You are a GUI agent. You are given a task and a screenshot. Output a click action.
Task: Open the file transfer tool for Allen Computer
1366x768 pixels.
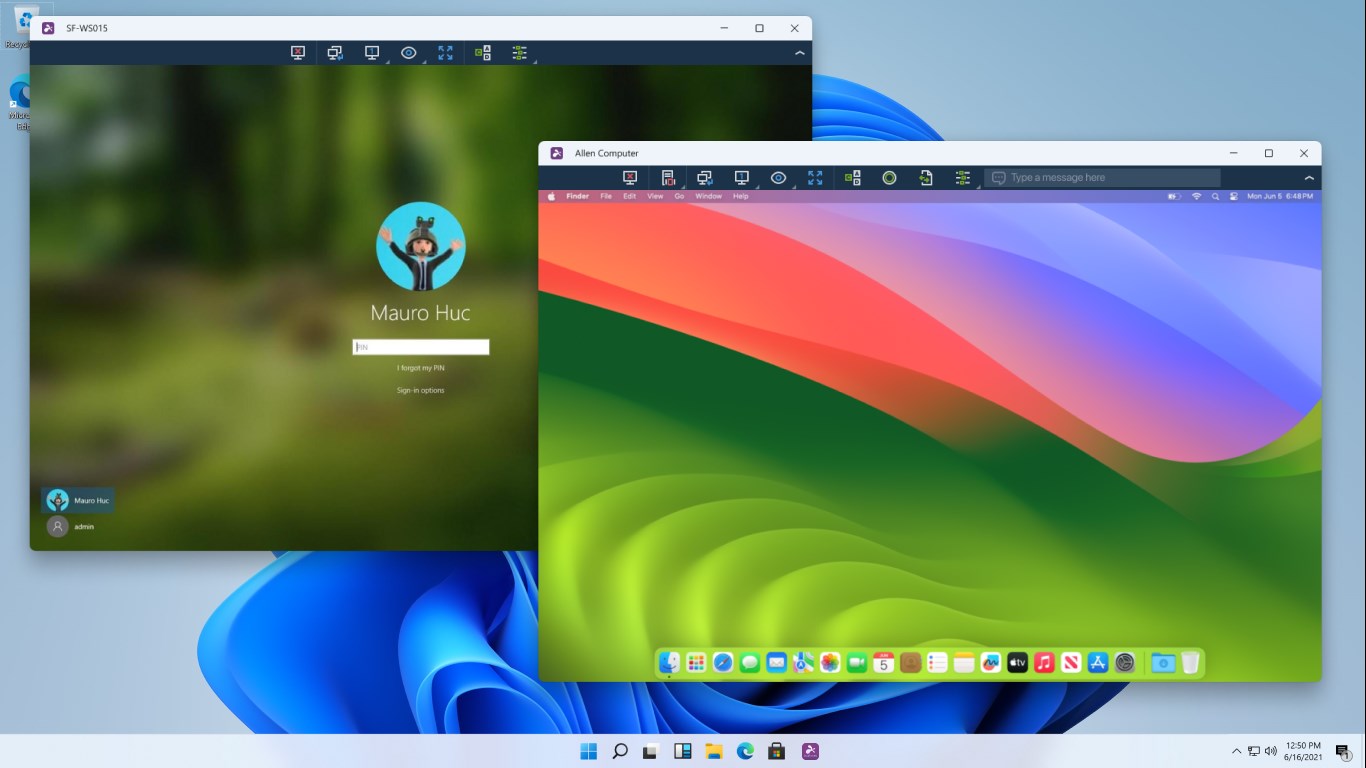pos(926,177)
